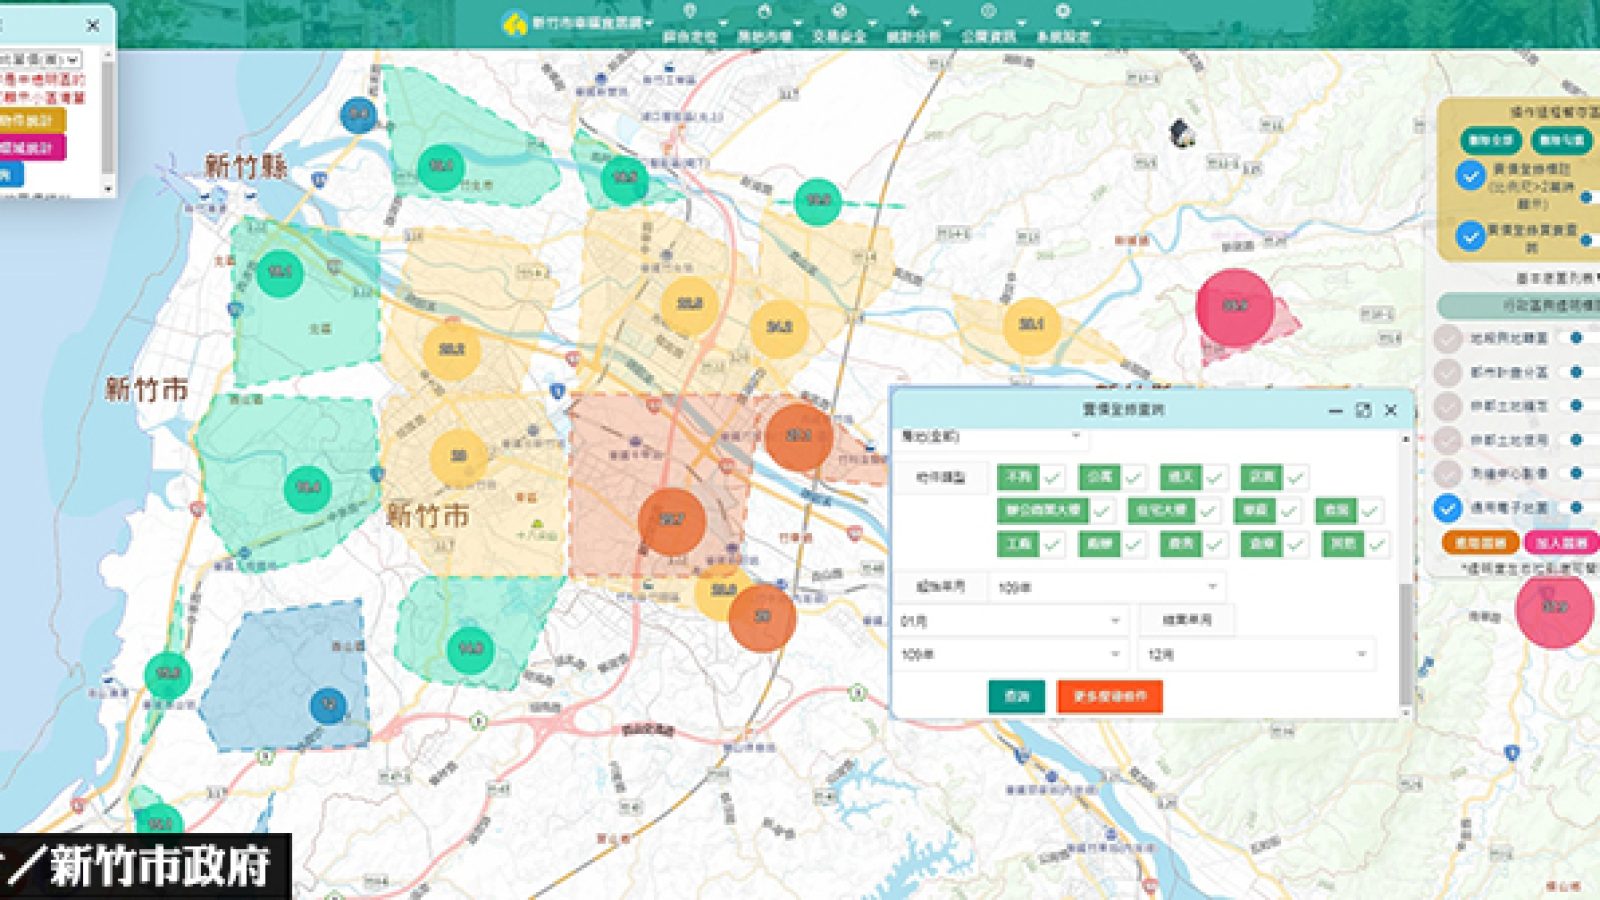Maximize the 實價登錄查詢 dialog
Image resolution: width=1600 pixels, height=900 pixels.
coord(1362,410)
